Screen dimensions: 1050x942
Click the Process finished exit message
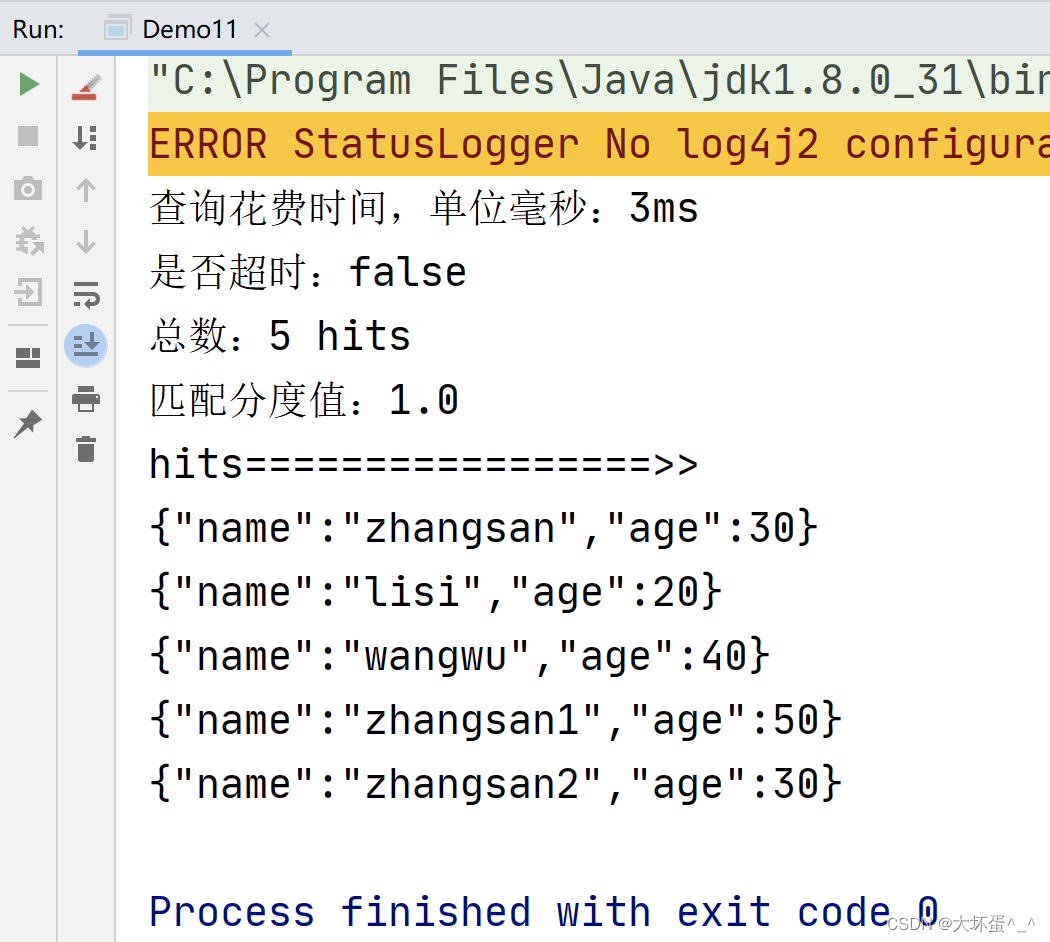click(x=540, y=911)
